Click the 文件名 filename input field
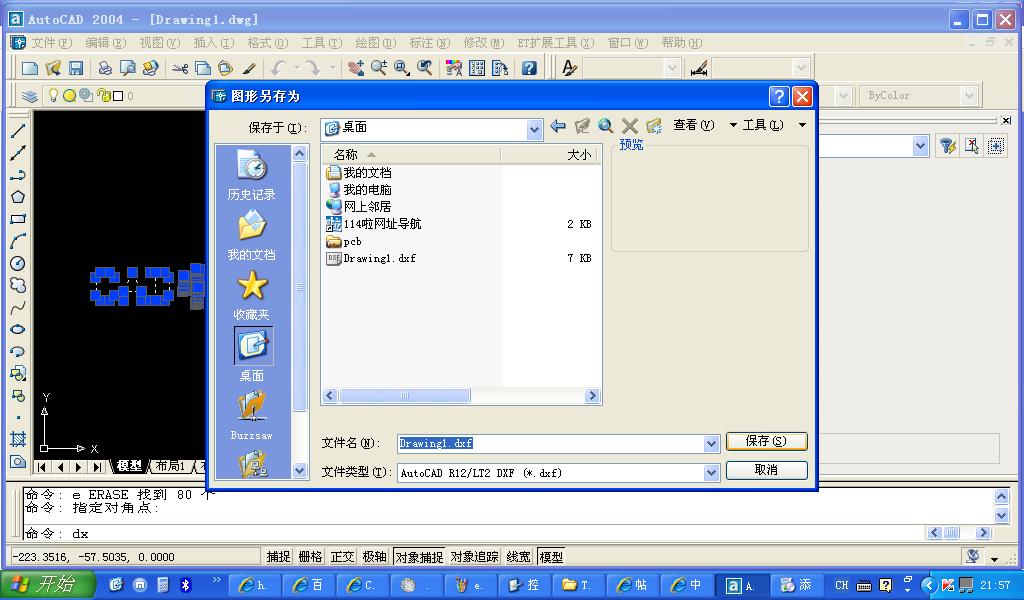The height and width of the screenshot is (600, 1024). [x=551, y=444]
